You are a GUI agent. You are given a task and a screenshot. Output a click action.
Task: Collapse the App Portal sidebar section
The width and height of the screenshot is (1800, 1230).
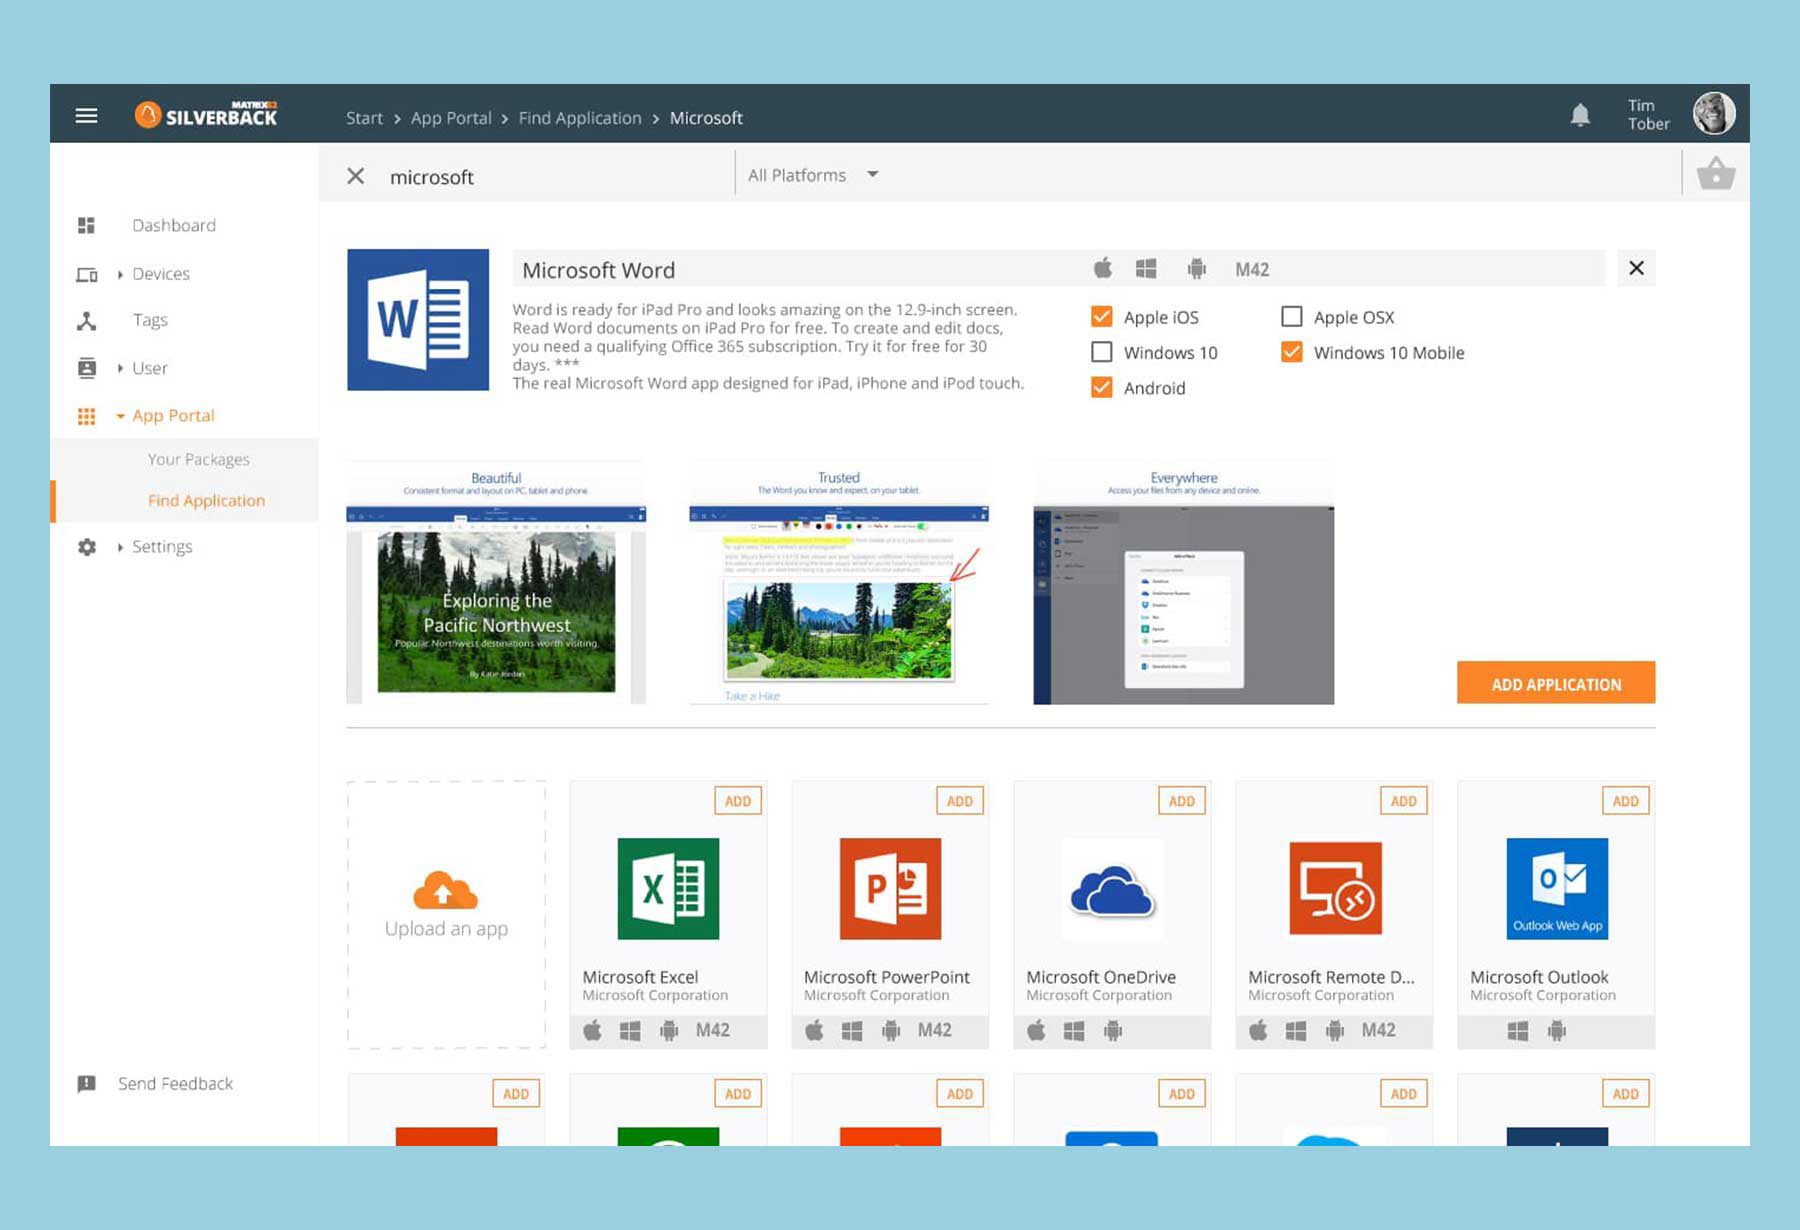120,416
